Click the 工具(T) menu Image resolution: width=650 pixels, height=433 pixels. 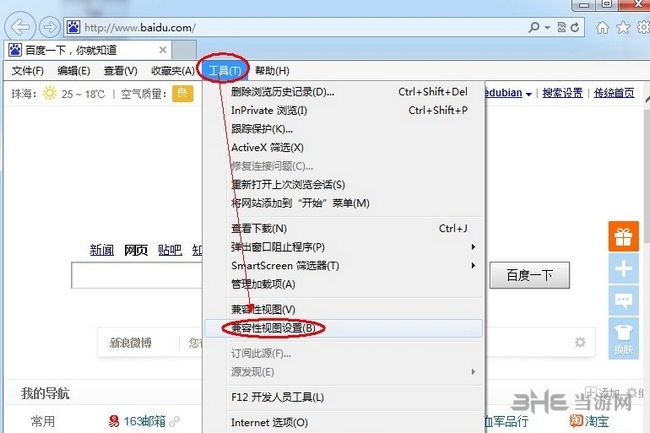(x=224, y=71)
